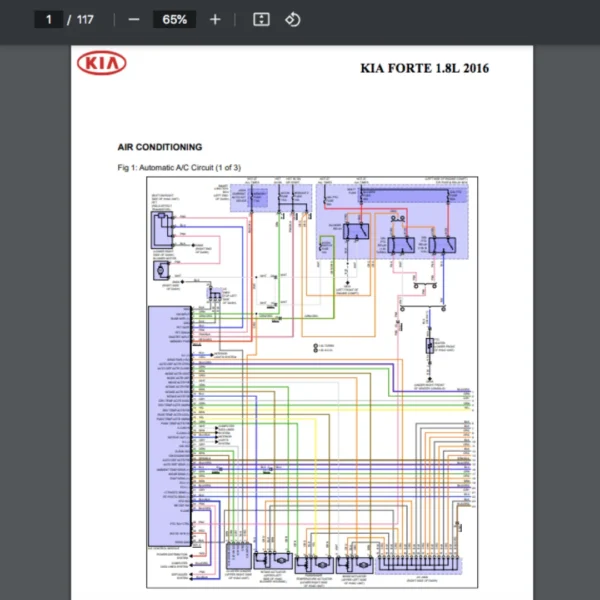Viewport: 600px width, 600px height.
Task: Click the component box at diagram's top-left corner
Action: (158, 230)
